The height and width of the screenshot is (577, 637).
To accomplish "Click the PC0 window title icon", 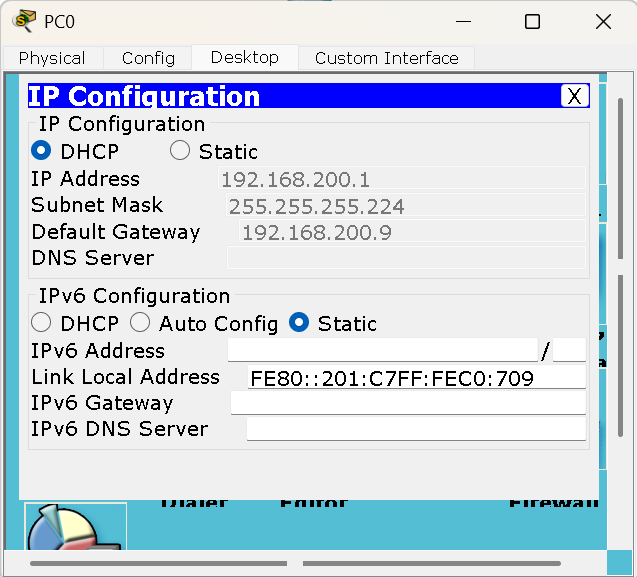I will coord(22,21).
